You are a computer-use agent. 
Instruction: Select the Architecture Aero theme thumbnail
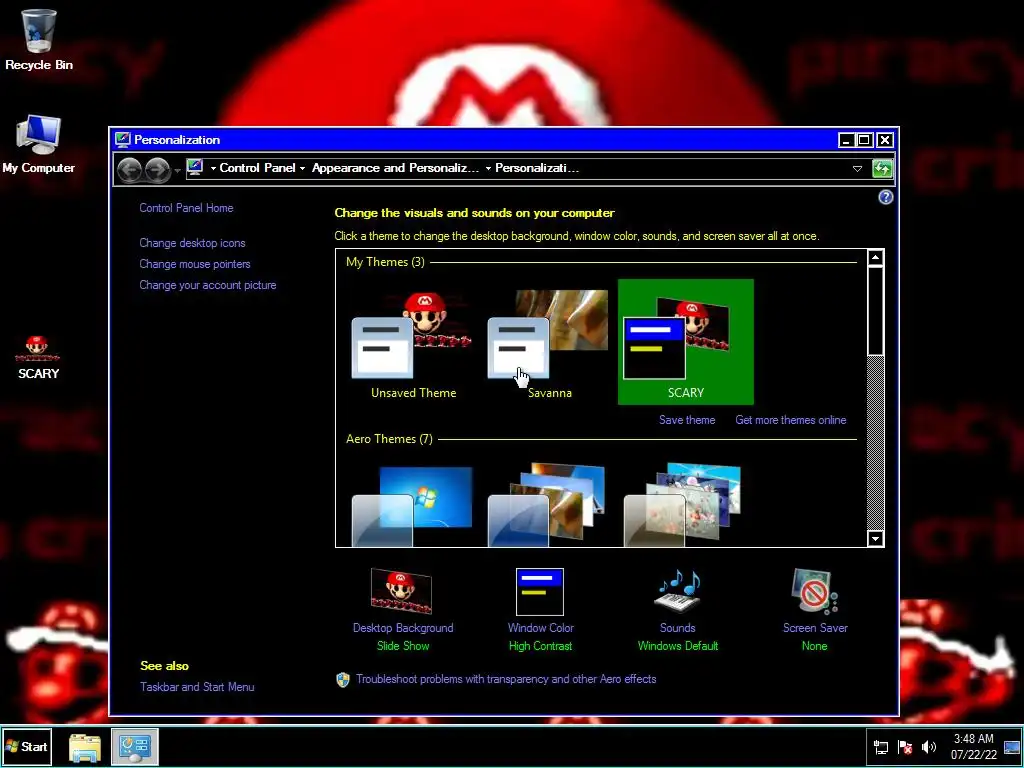point(549,504)
